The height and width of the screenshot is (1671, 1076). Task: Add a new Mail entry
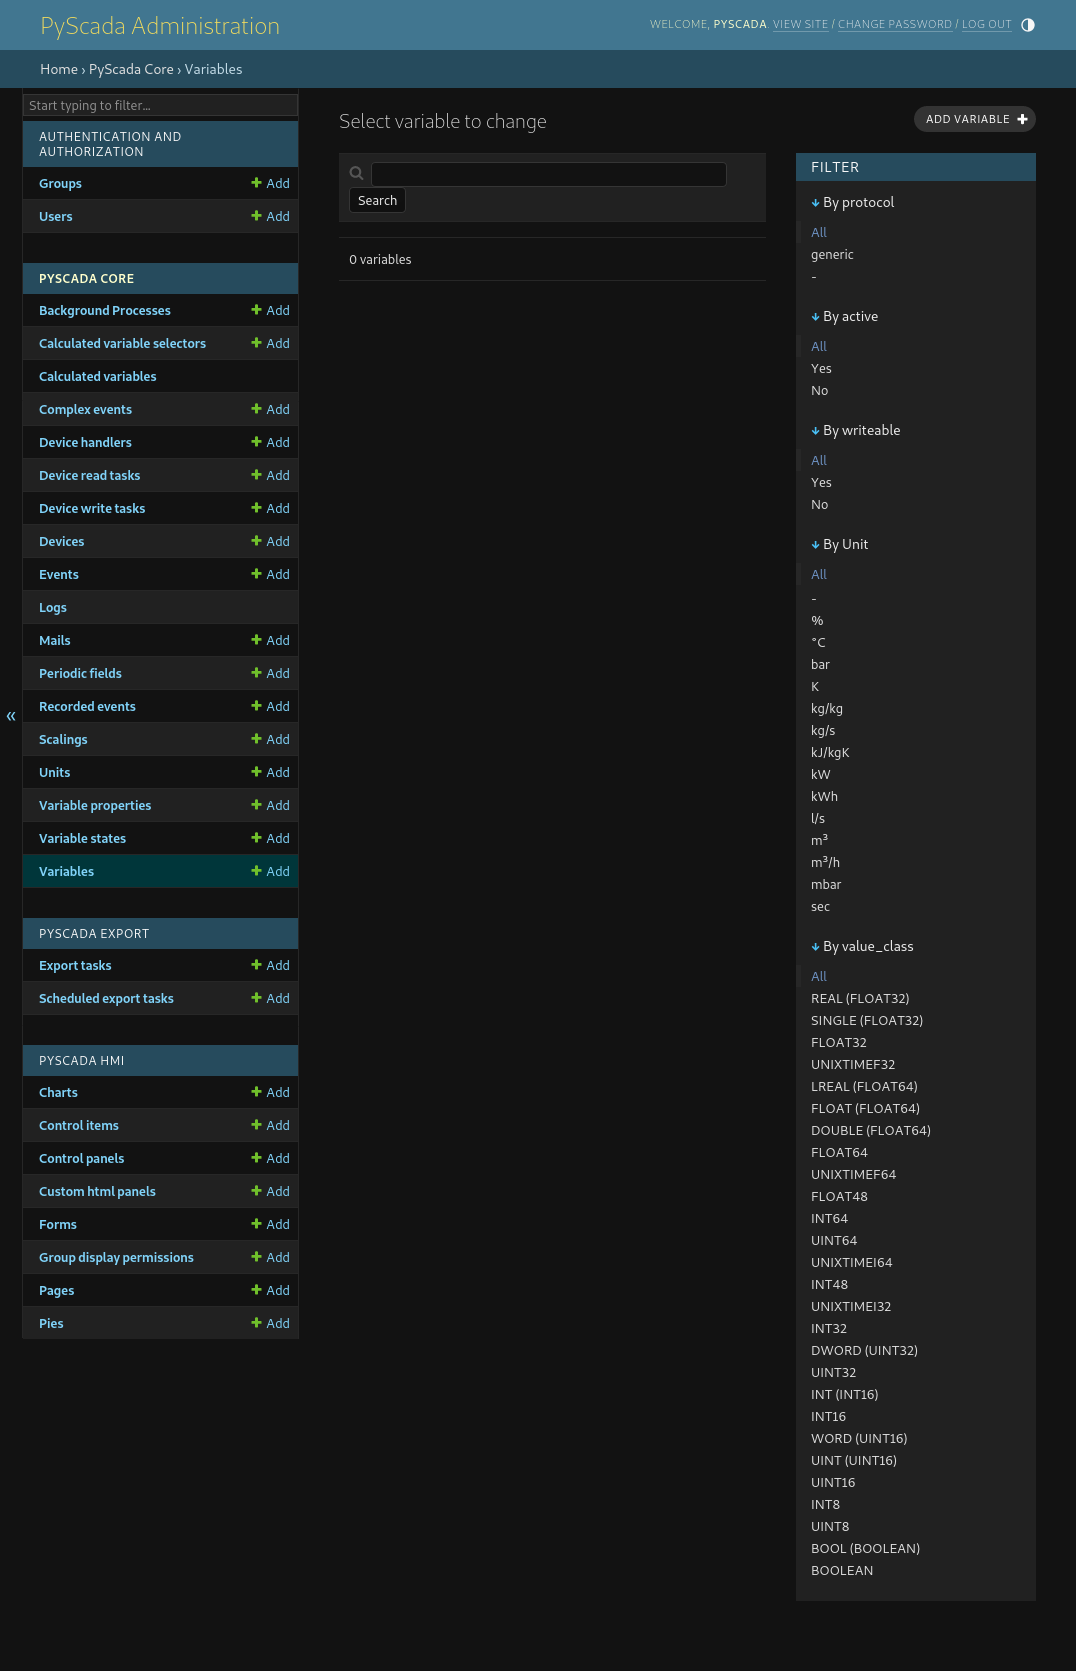(x=270, y=640)
